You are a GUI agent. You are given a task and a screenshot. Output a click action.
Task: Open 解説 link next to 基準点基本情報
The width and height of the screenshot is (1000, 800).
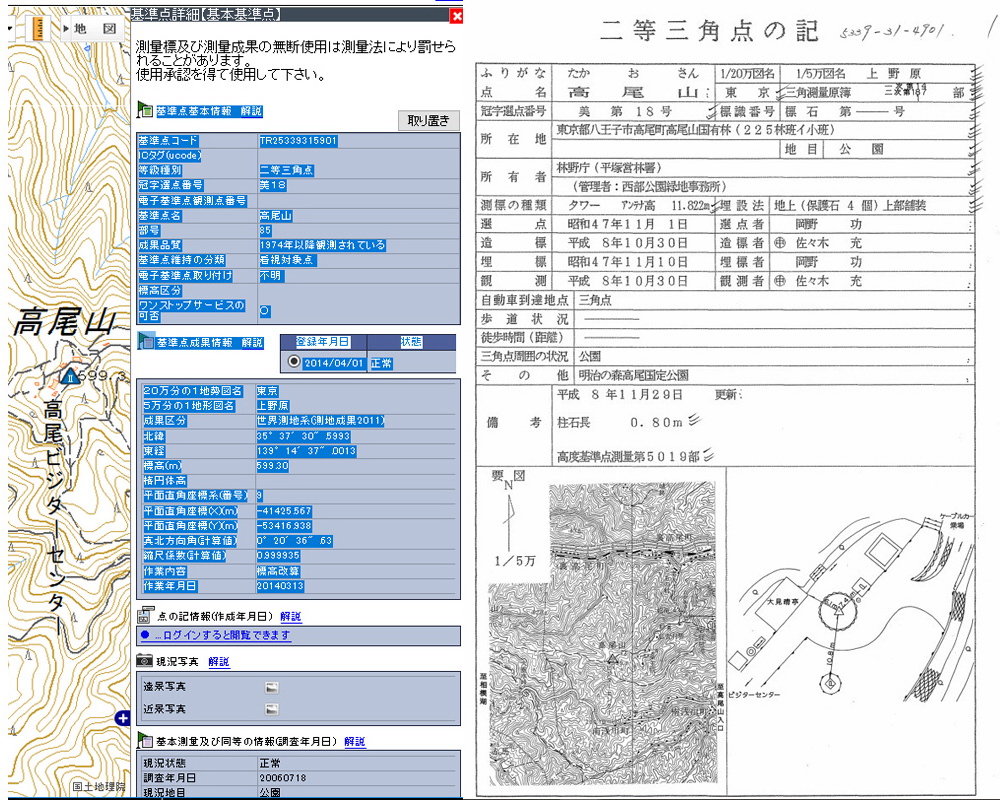[252, 112]
